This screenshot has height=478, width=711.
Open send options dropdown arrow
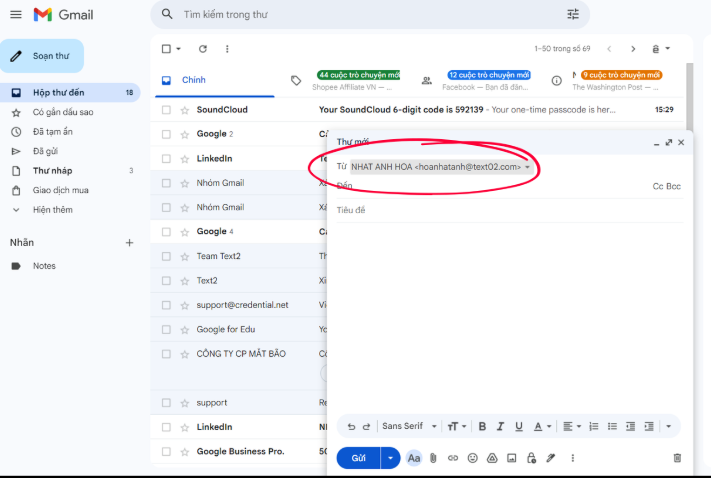pyautogui.click(x=390, y=458)
